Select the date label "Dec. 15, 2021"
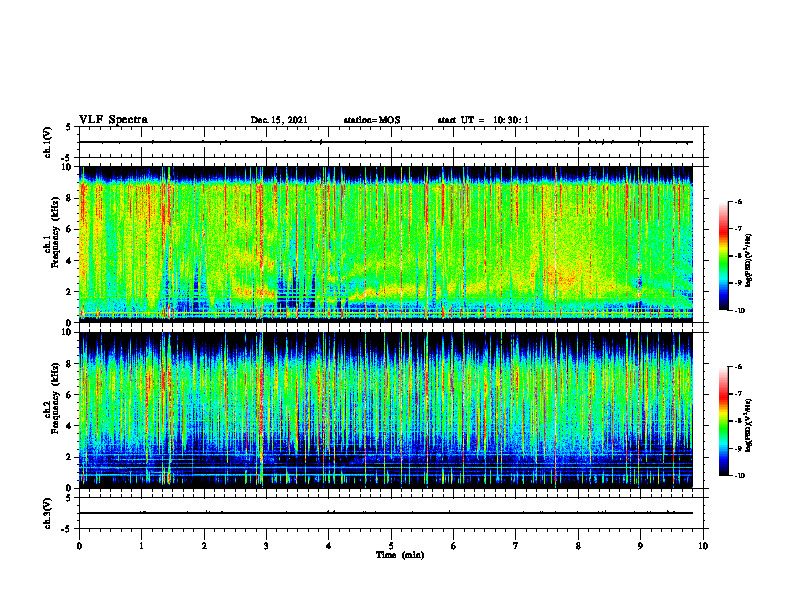Screen dimensions: 792x612 click(279, 120)
